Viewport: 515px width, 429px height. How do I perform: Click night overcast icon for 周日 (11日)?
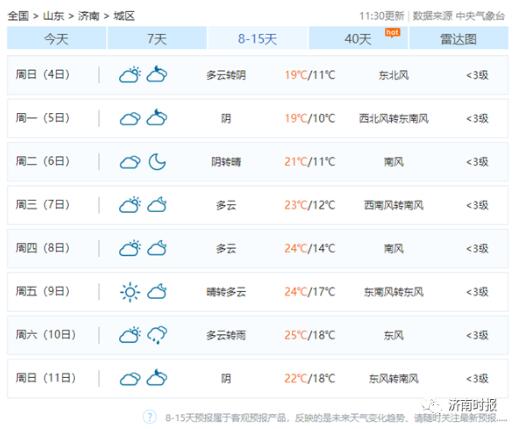pyautogui.click(x=157, y=377)
